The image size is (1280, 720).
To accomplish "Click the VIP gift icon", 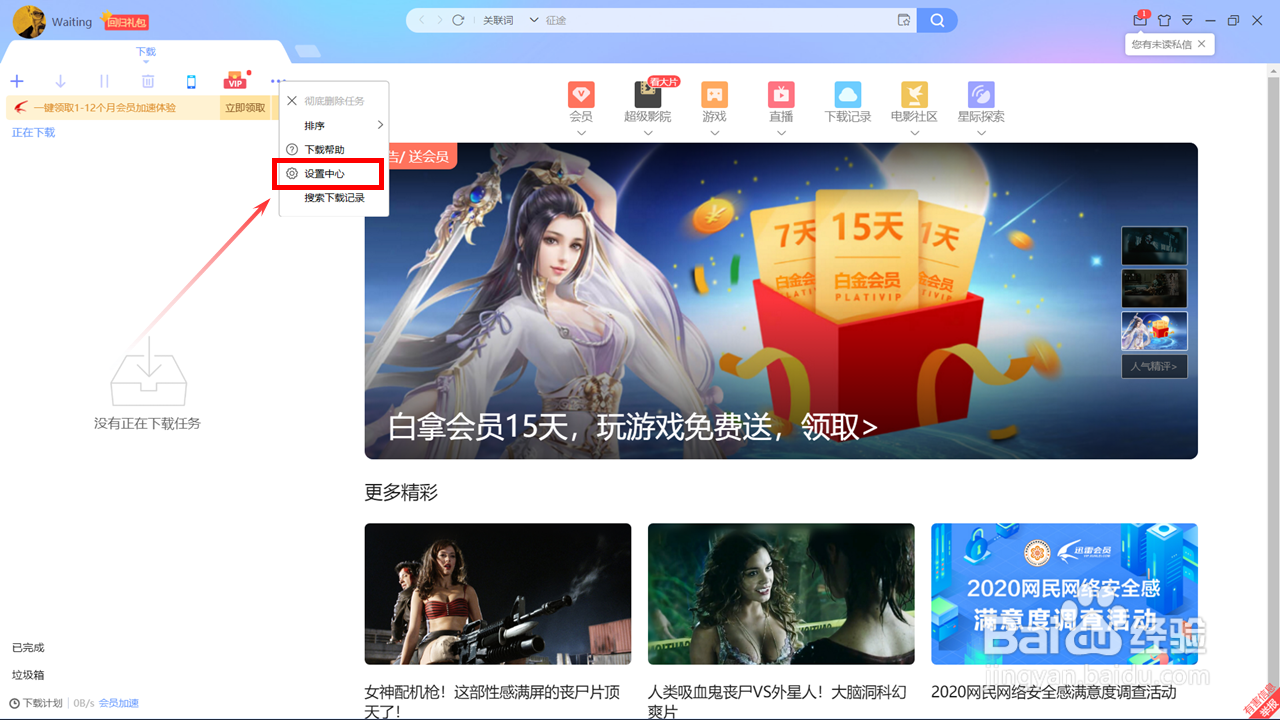I will (235, 81).
